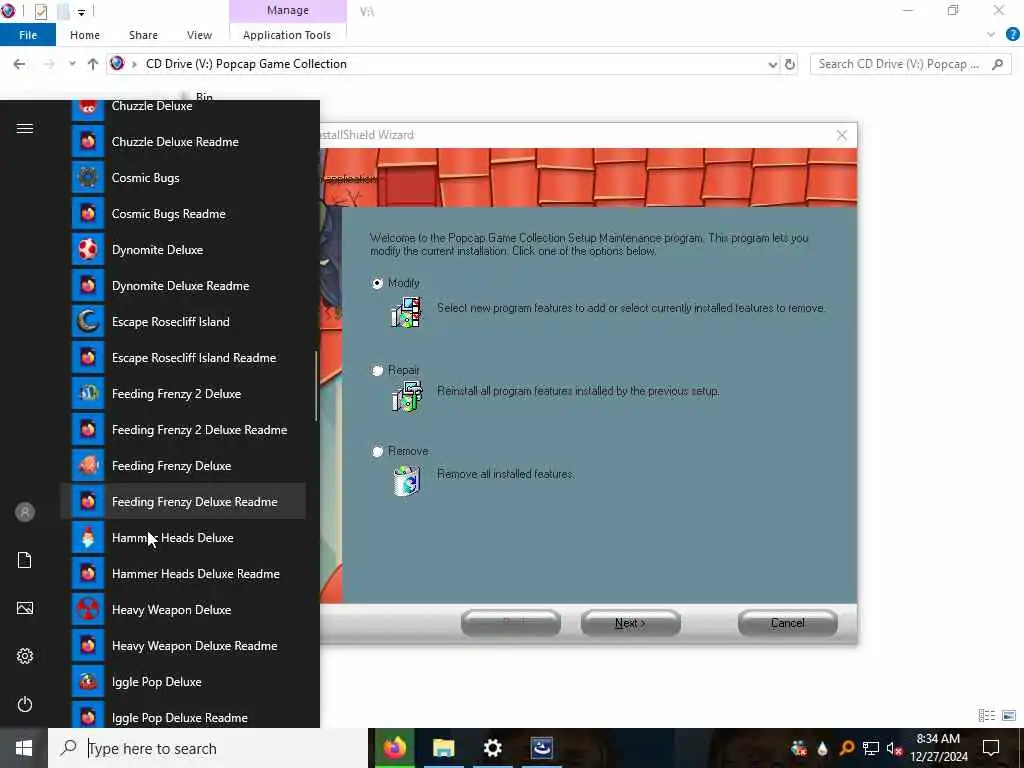Click the Hammer Heads Deluxe Readme icon
The image size is (1024, 768).
coord(88,573)
